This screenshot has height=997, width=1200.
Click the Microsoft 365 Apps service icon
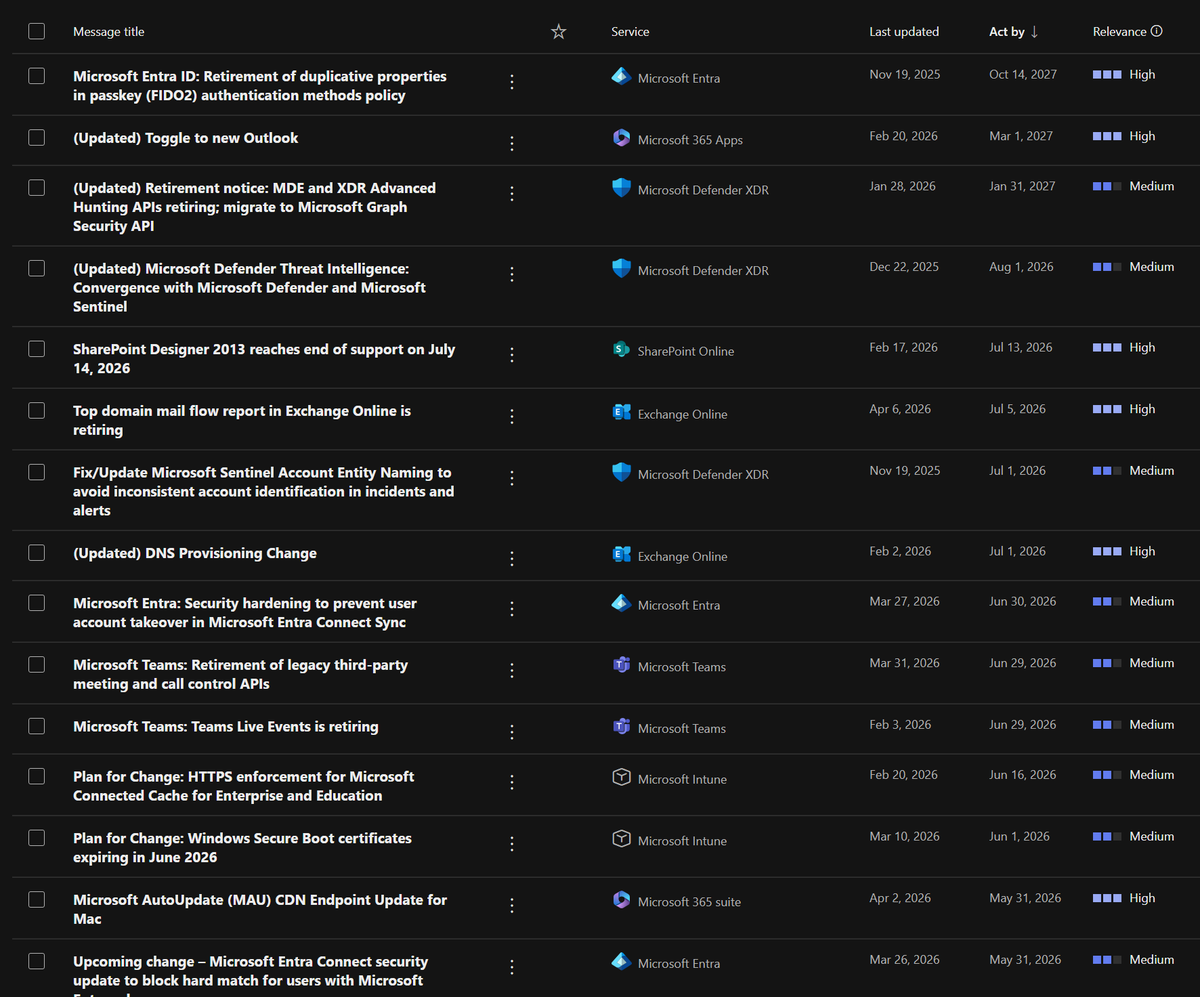[x=621, y=138]
